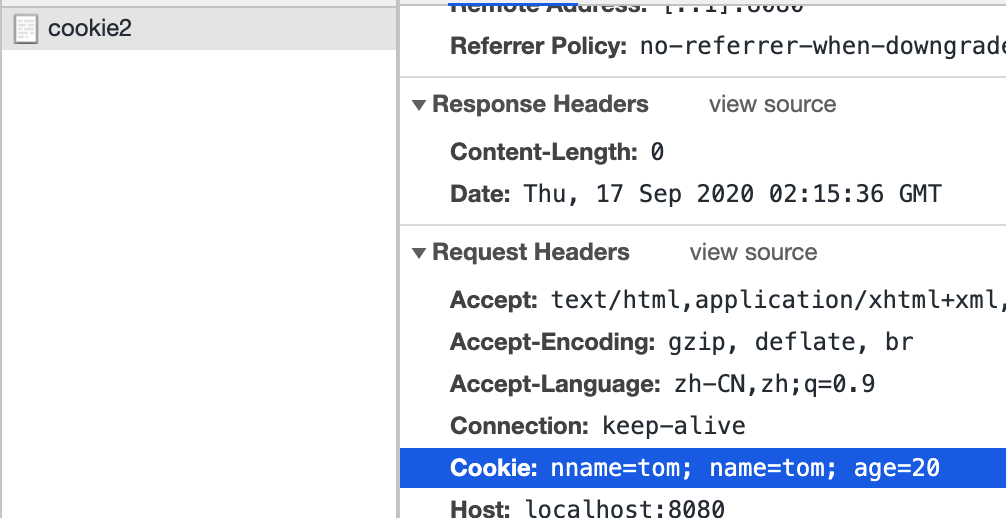Image resolution: width=1006 pixels, height=518 pixels.
Task: Select the Accept-Language header row
Action: [703, 384]
